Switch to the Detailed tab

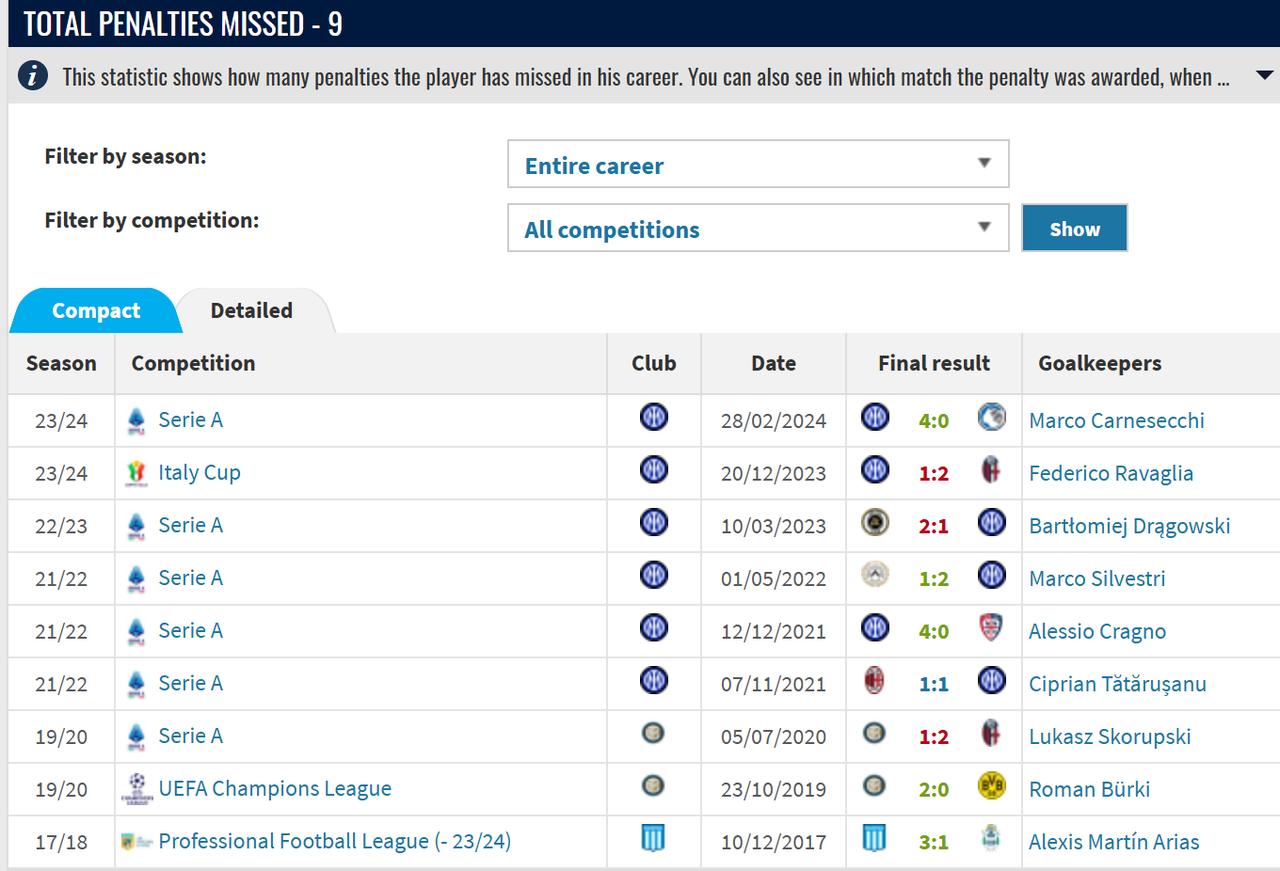tap(252, 311)
